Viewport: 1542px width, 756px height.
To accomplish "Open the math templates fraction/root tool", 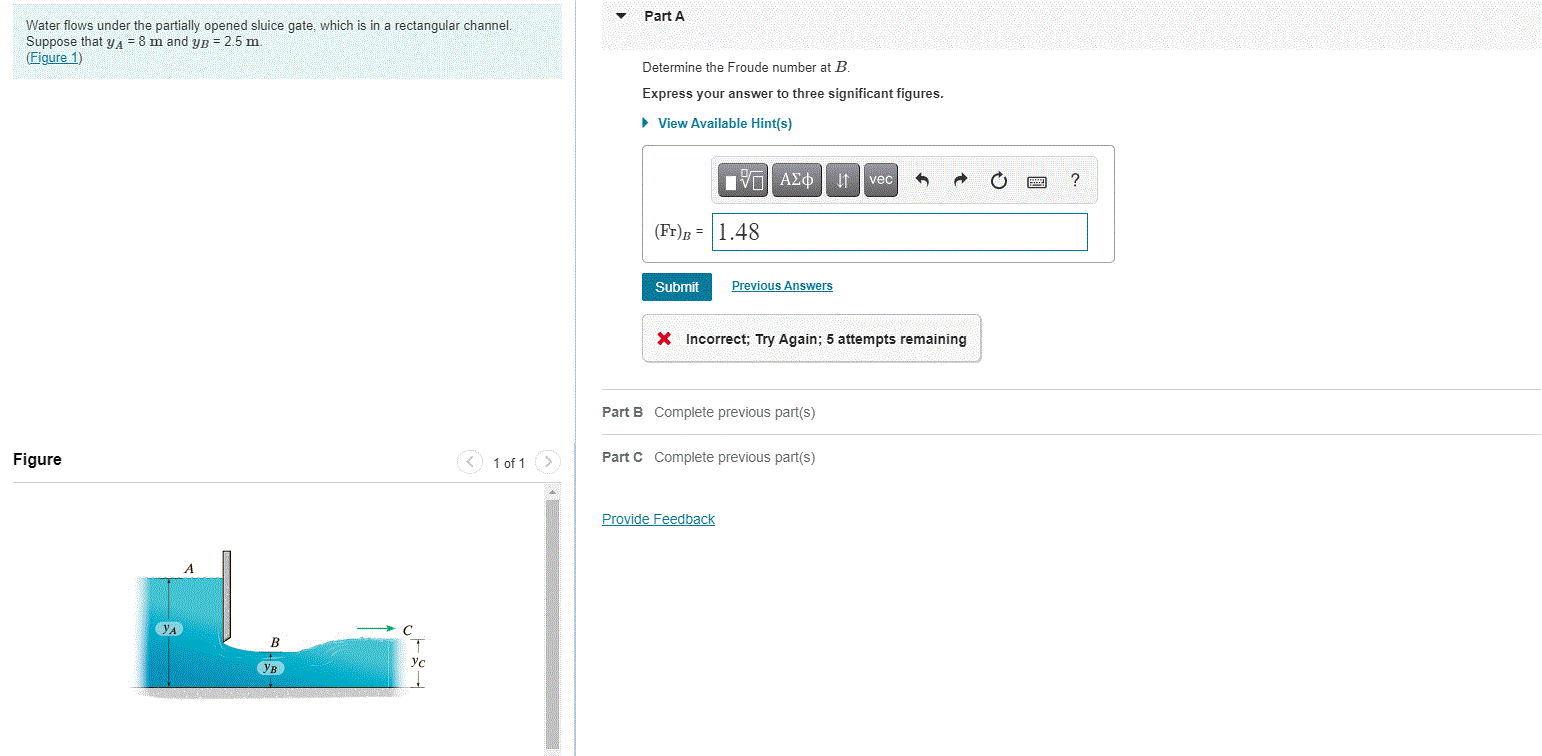I will coord(744,180).
